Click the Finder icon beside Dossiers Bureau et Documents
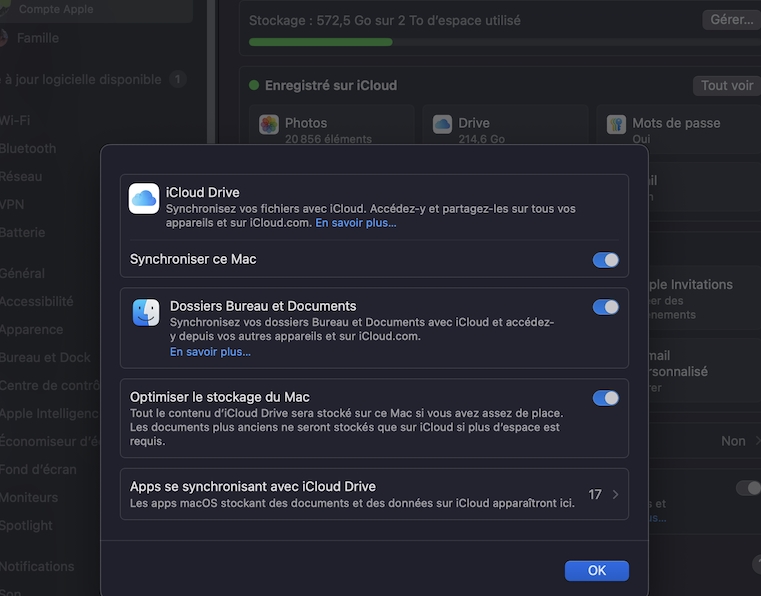The width and height of the screenshot is (761, 596). coord(145,313)
